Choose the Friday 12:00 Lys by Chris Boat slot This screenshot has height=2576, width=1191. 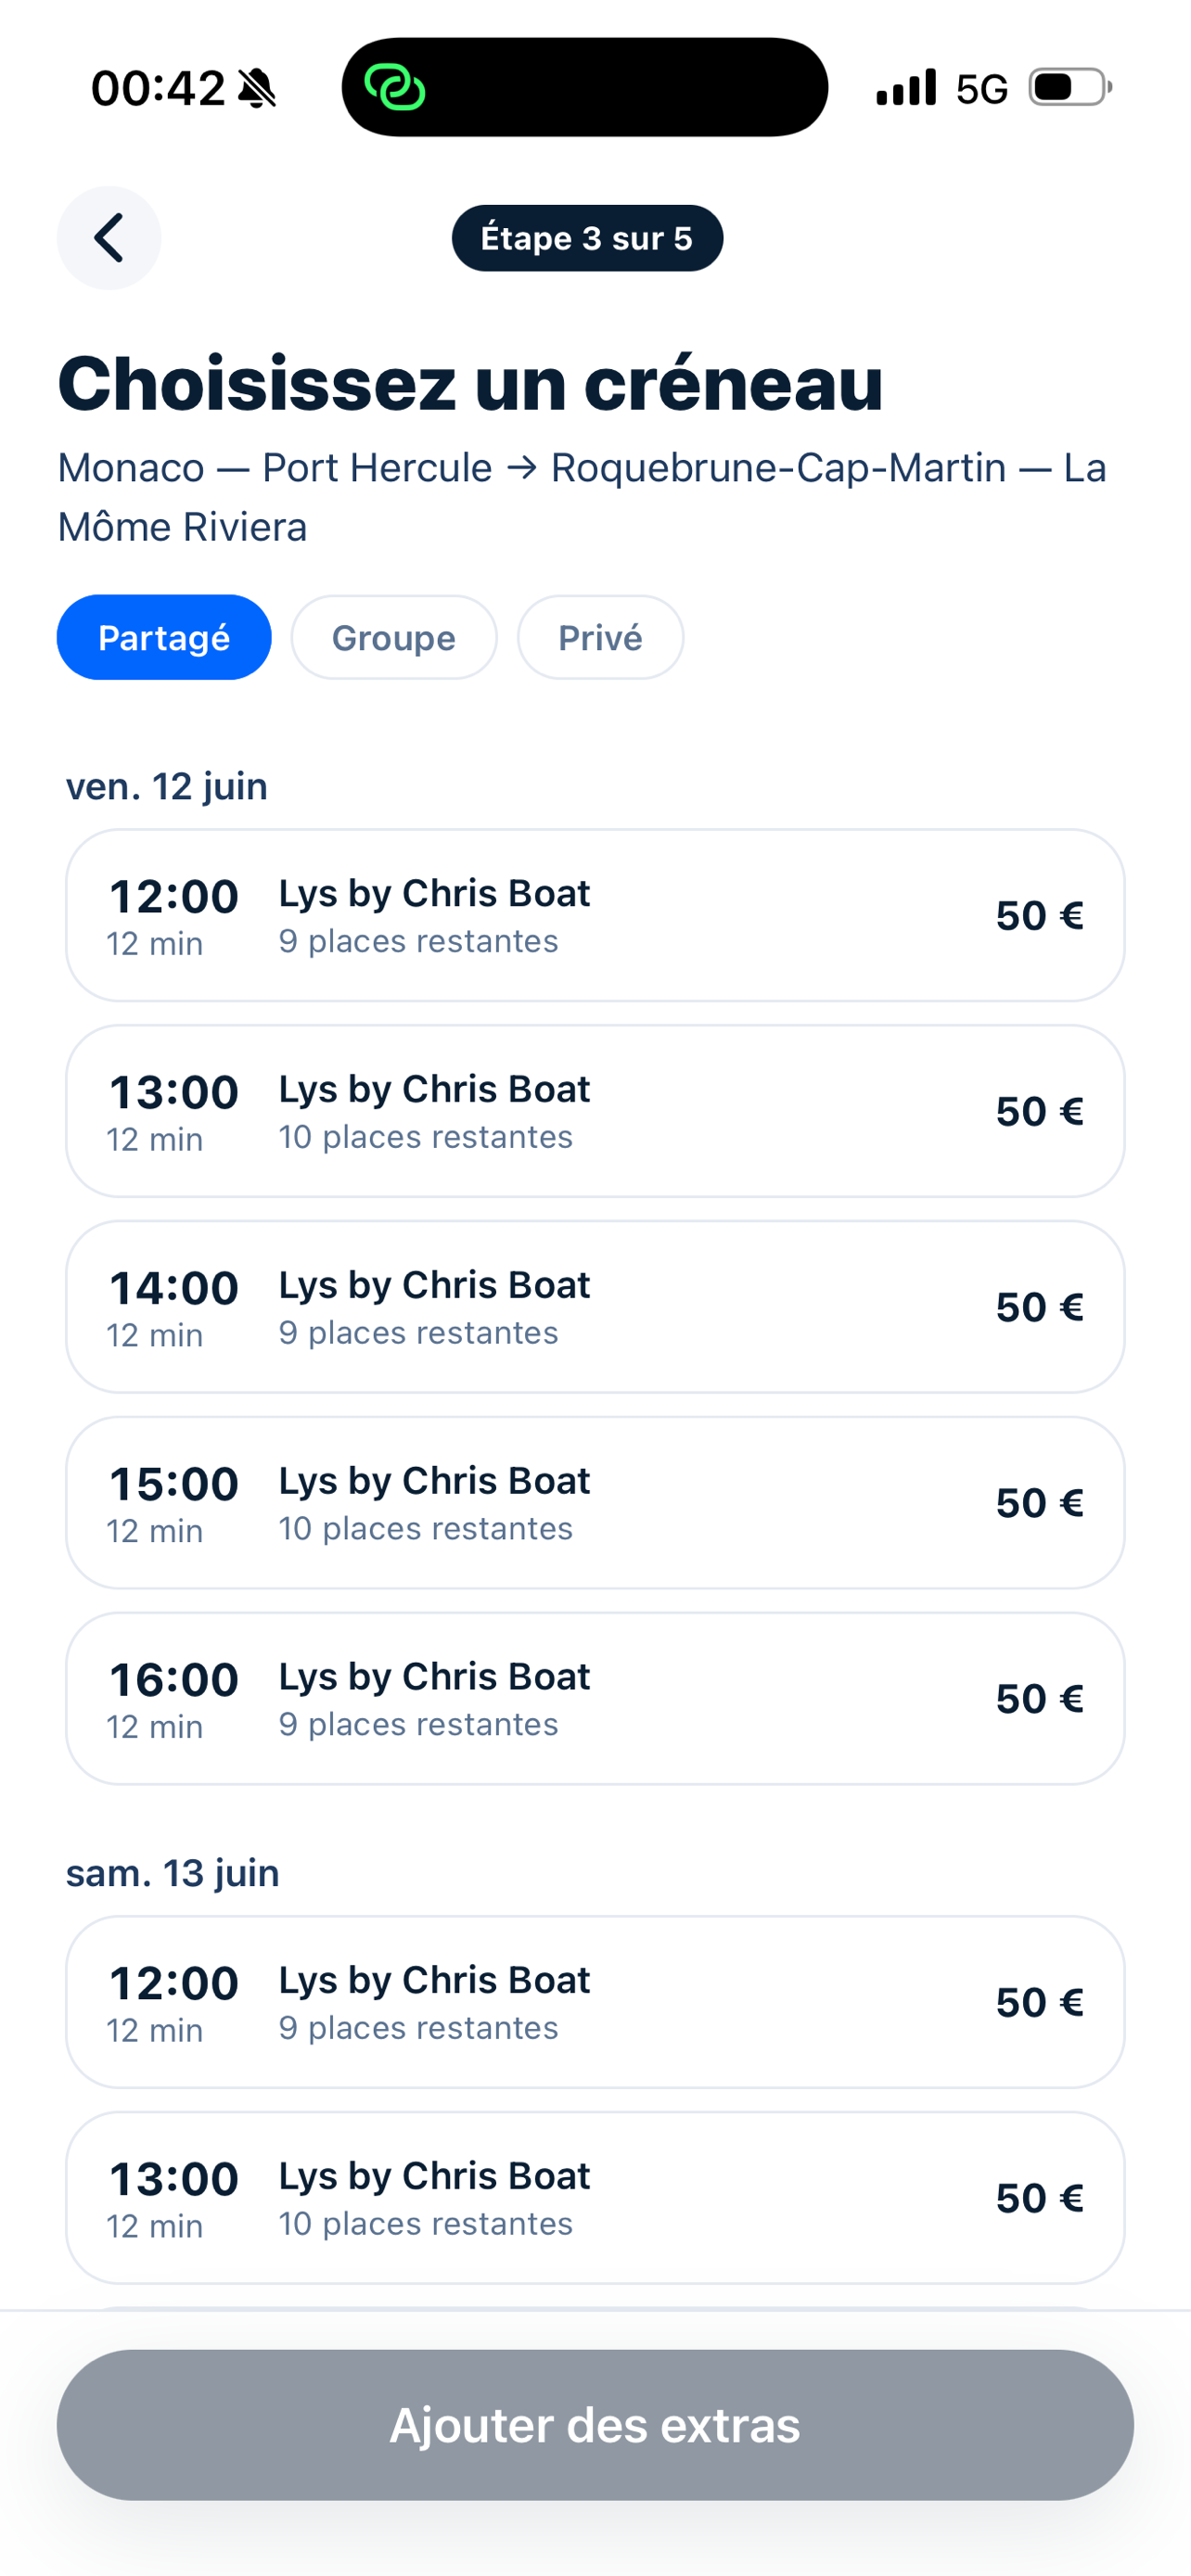595,915
